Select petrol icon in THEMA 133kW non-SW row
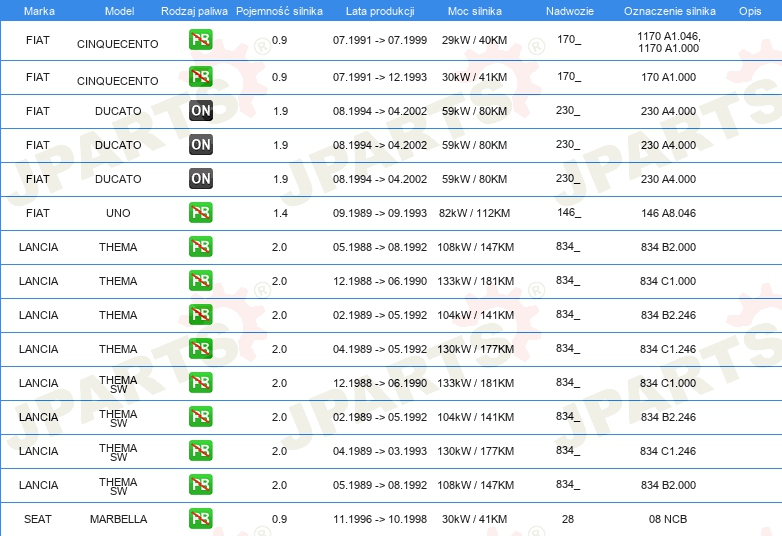The image size is (782, 536). (200, 281)
